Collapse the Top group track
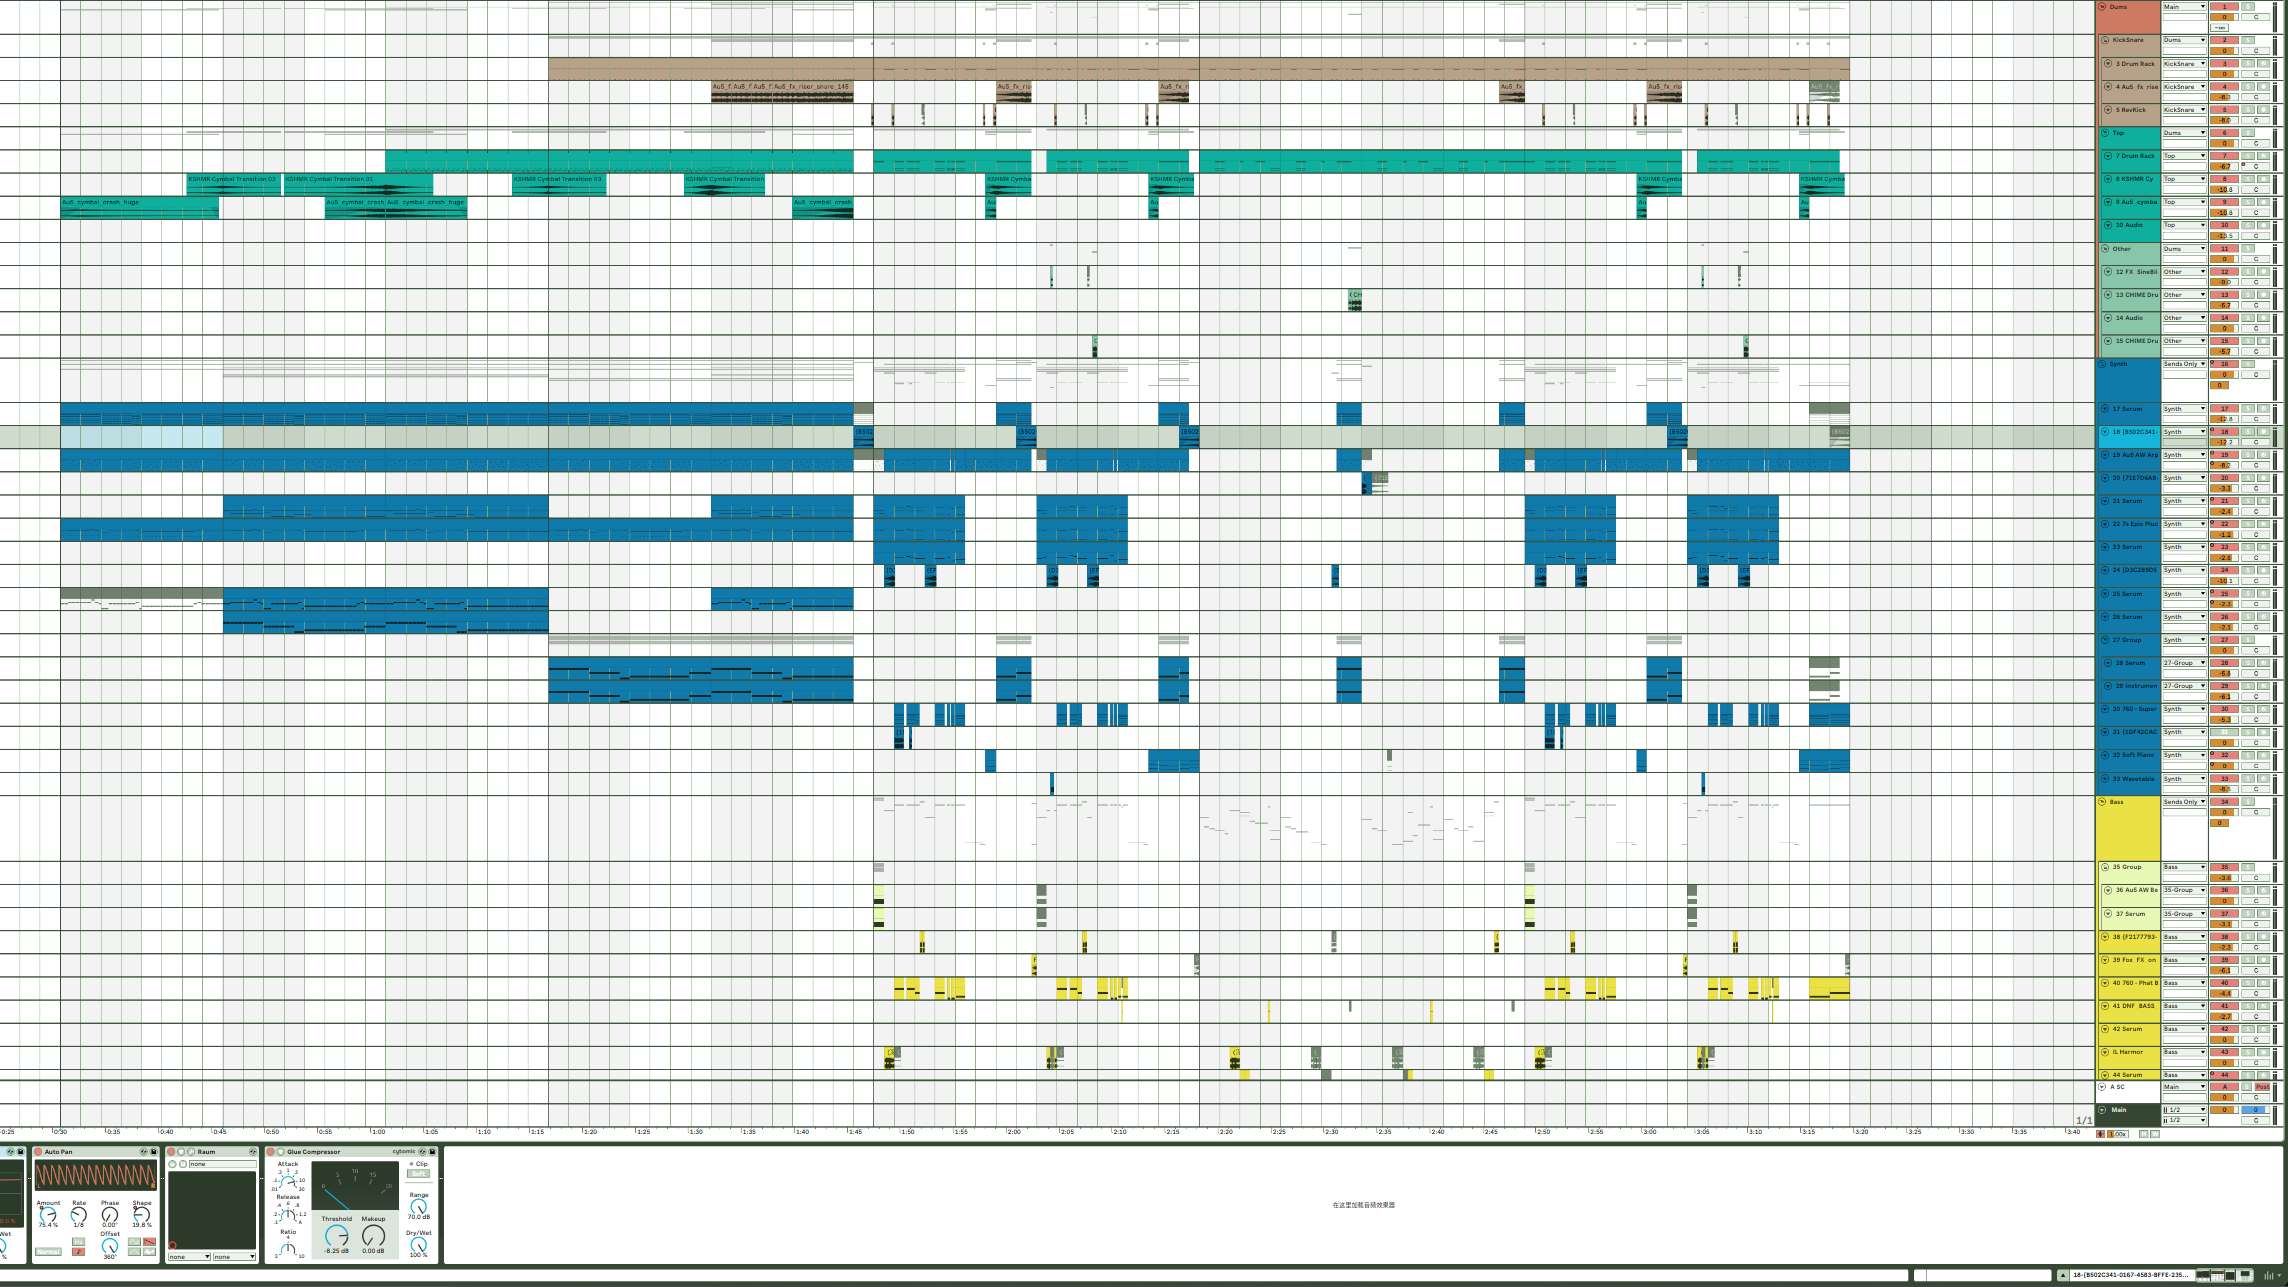The height and width of the screenshot is (1287, 2288). click(x=2104, y=133)
